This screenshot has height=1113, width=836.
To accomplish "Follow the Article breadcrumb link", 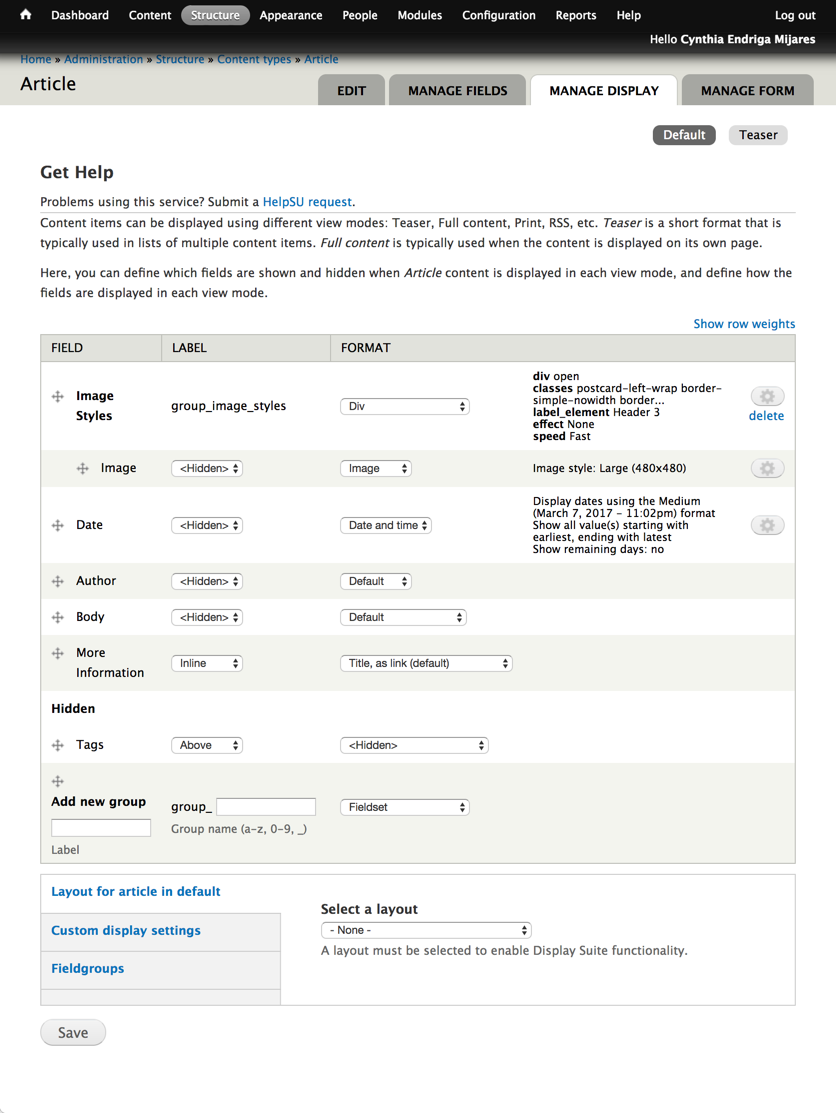I will (x=321, y=59).
